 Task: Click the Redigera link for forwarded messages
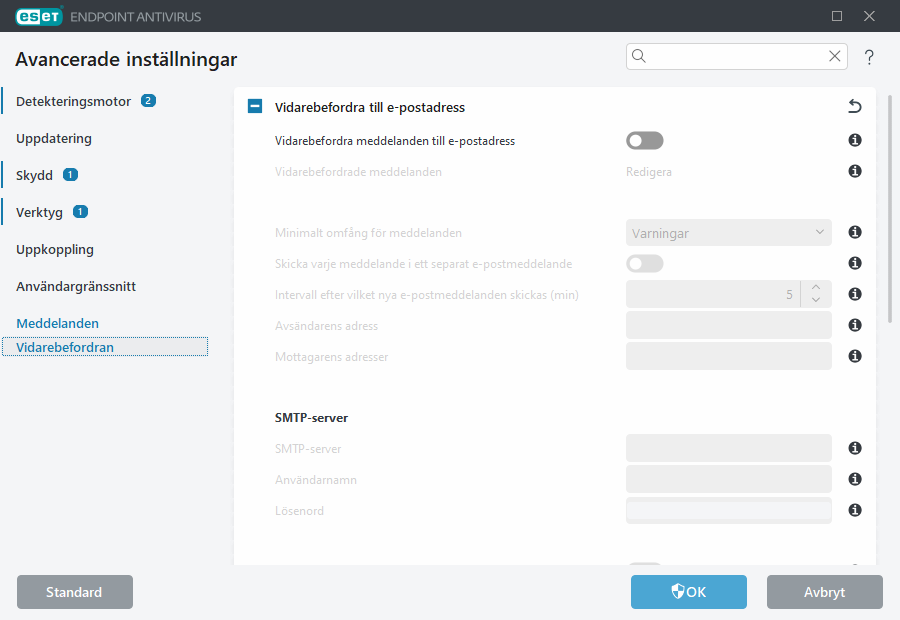tap(649, 171)
